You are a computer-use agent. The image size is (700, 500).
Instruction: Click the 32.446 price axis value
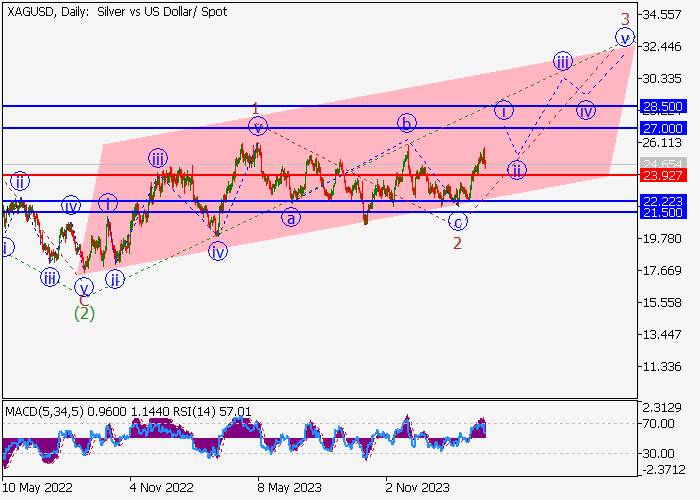click(662, 47)
